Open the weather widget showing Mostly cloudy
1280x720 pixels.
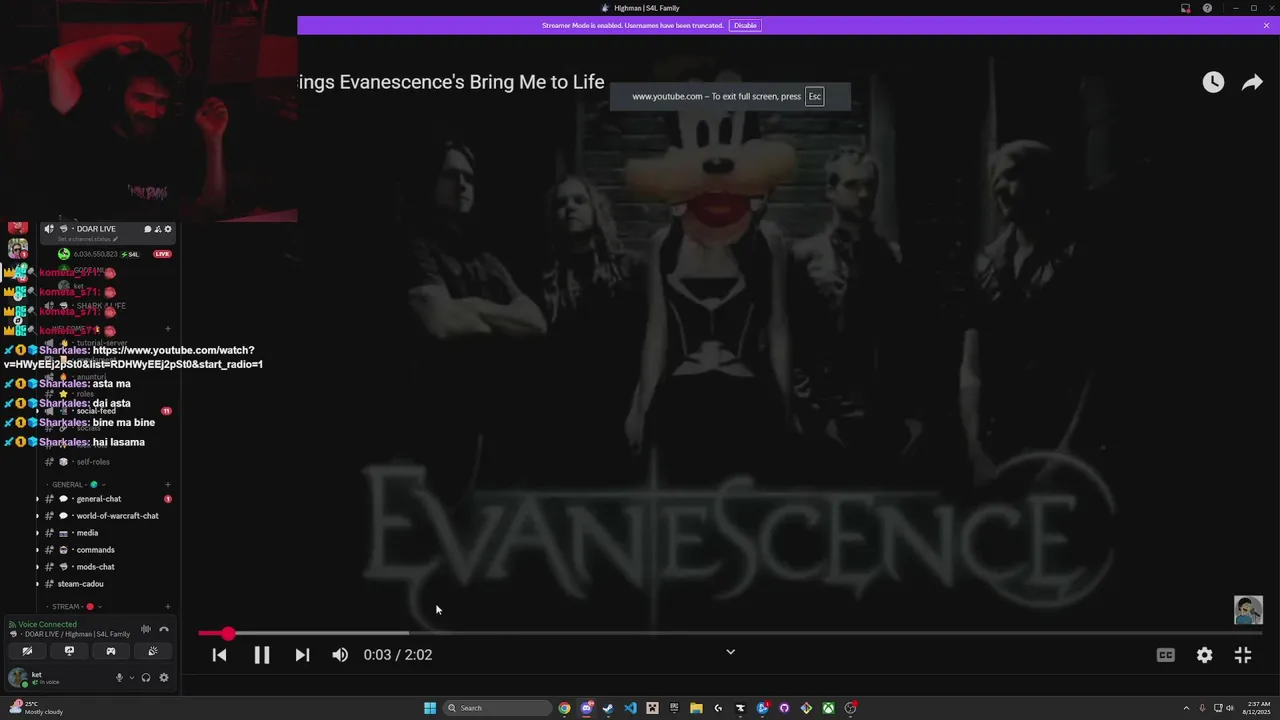[34, 708]
